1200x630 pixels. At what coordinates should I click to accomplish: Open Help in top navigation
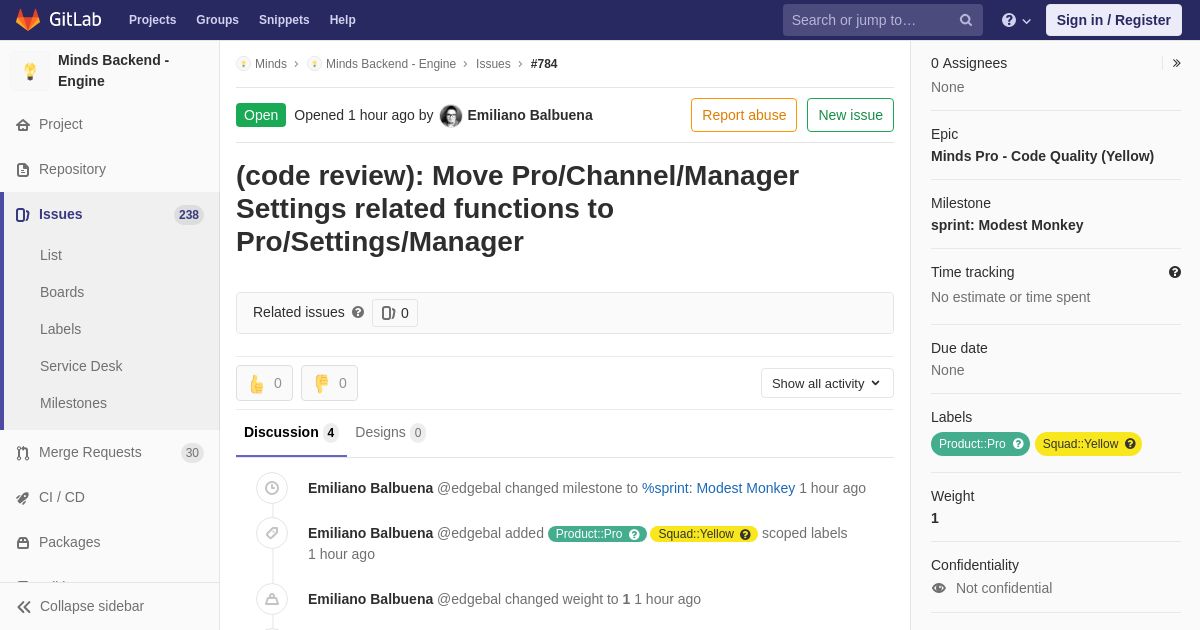(343, 20)
